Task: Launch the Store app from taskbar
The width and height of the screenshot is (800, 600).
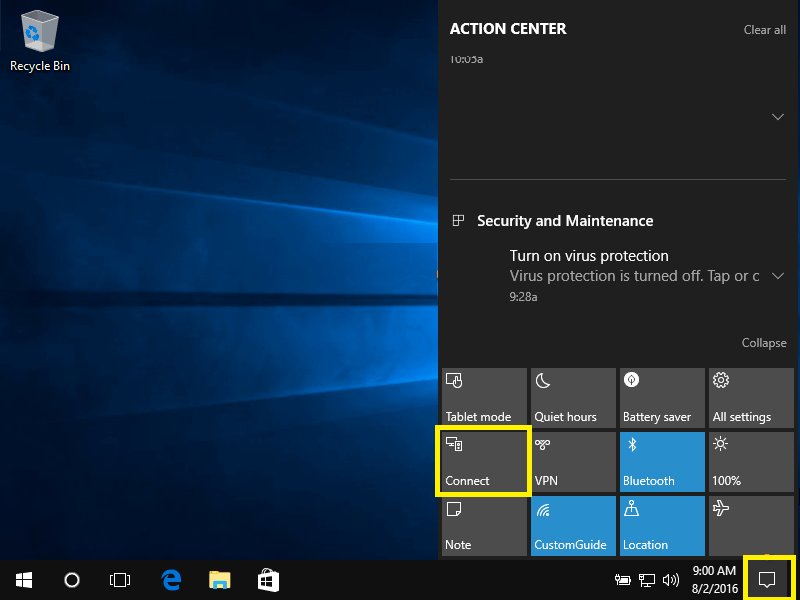Action: (268, 579)
